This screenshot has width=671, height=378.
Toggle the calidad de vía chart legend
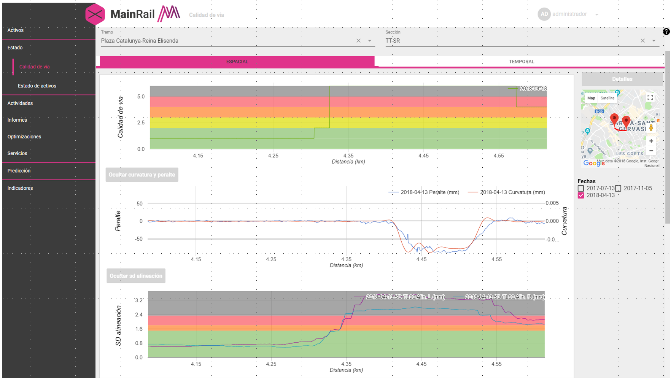[527, 89]
